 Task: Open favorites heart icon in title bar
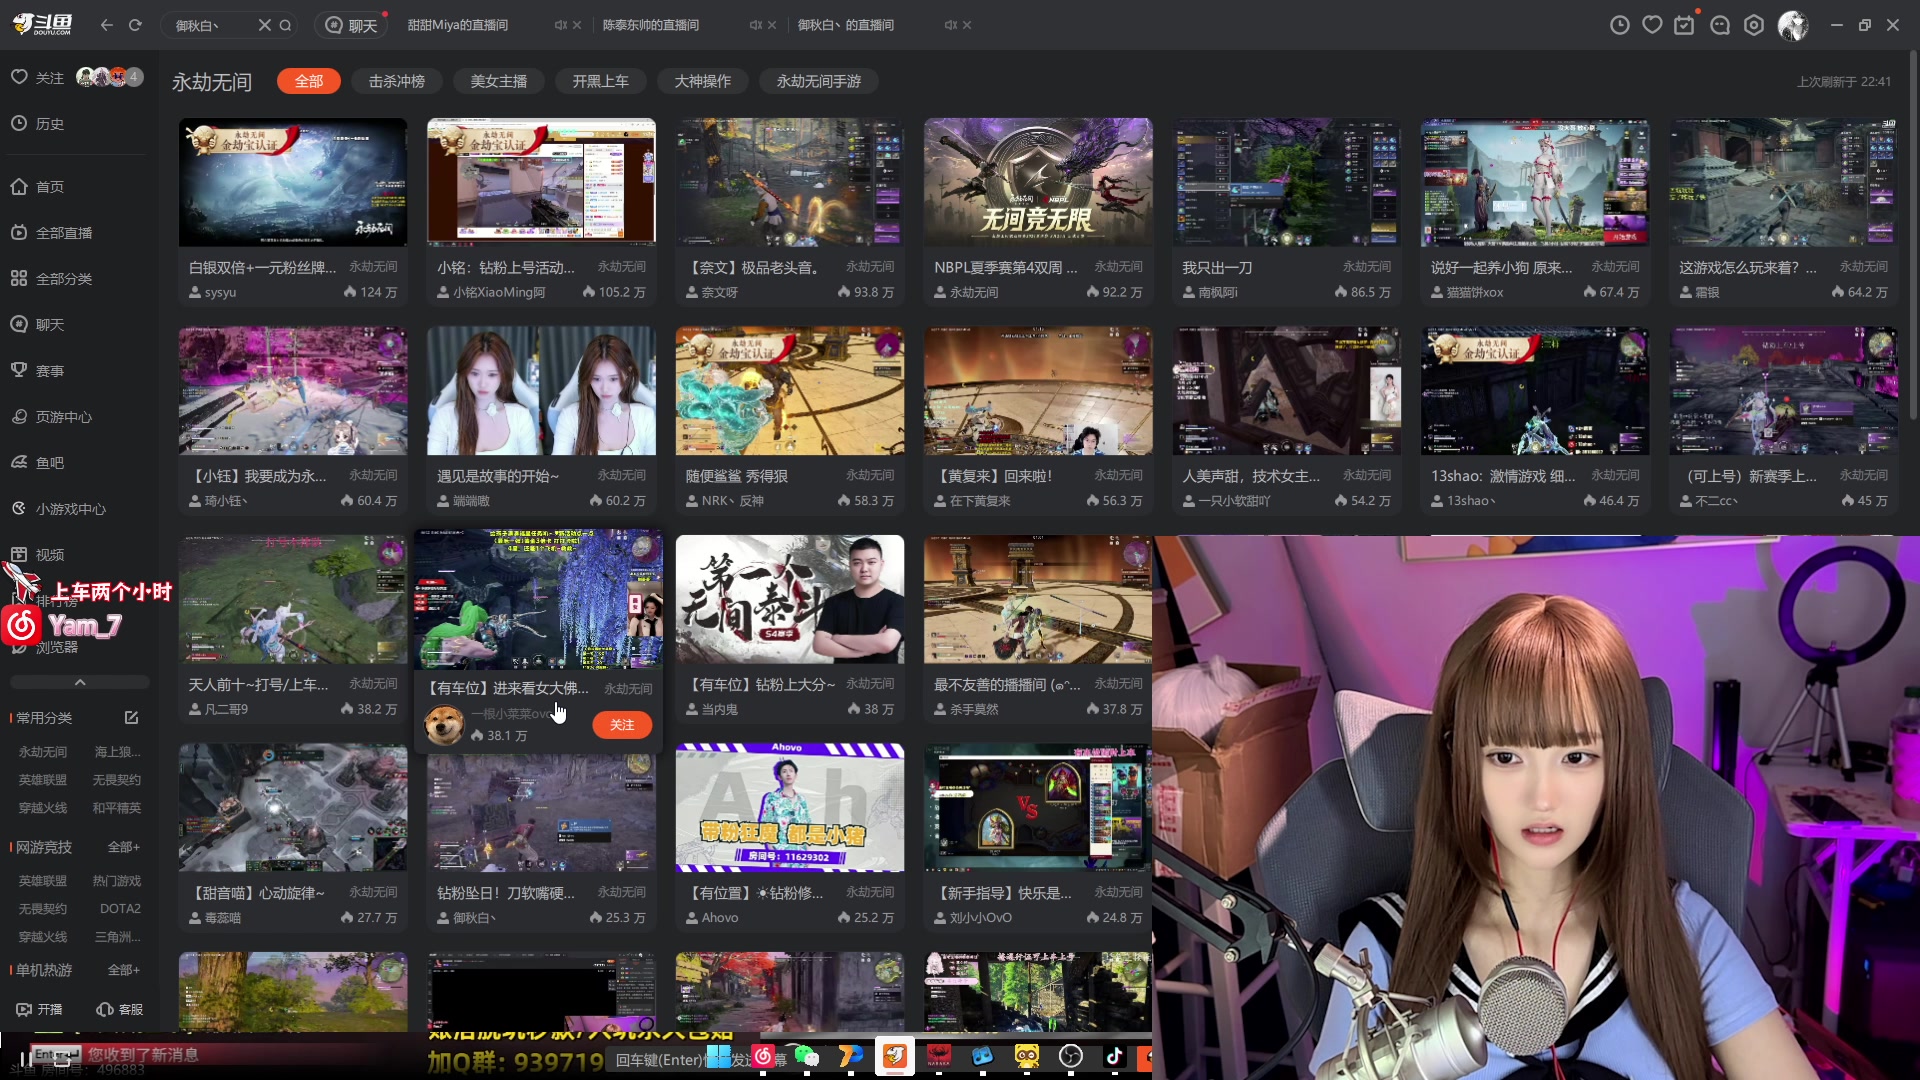[1652, 25]
